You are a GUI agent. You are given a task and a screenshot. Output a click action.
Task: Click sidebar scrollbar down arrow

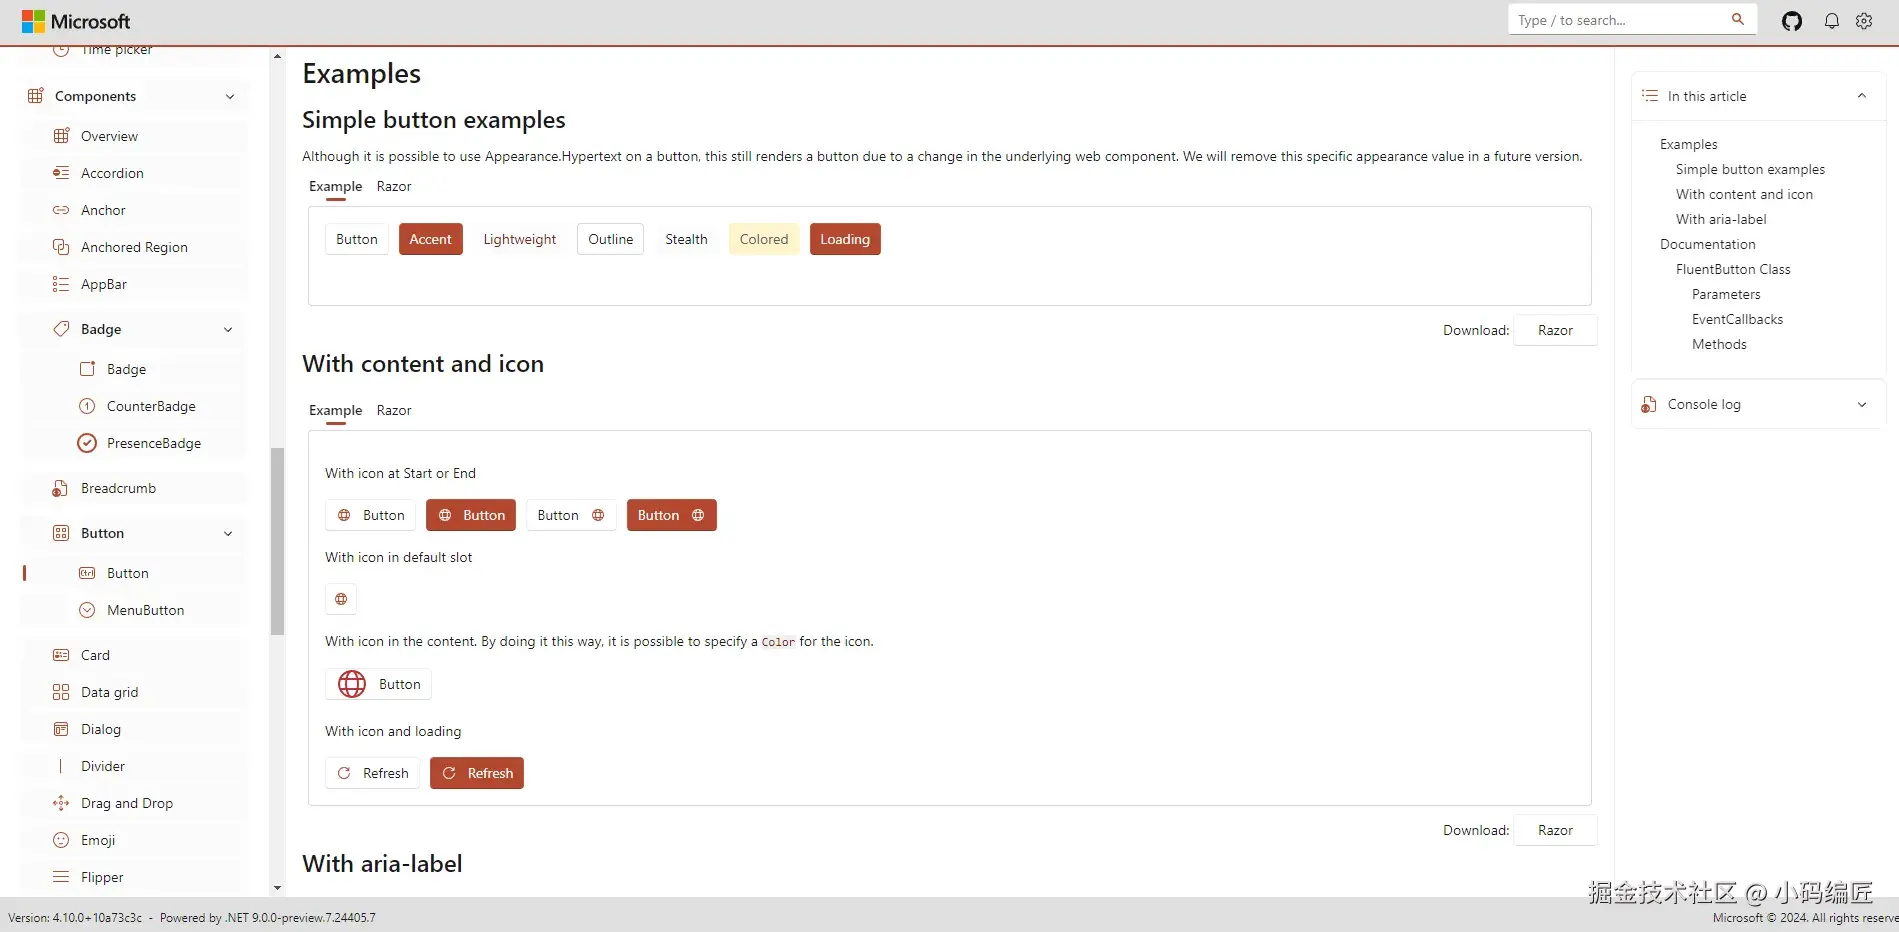pyautogui.click(x=277, y=888)
